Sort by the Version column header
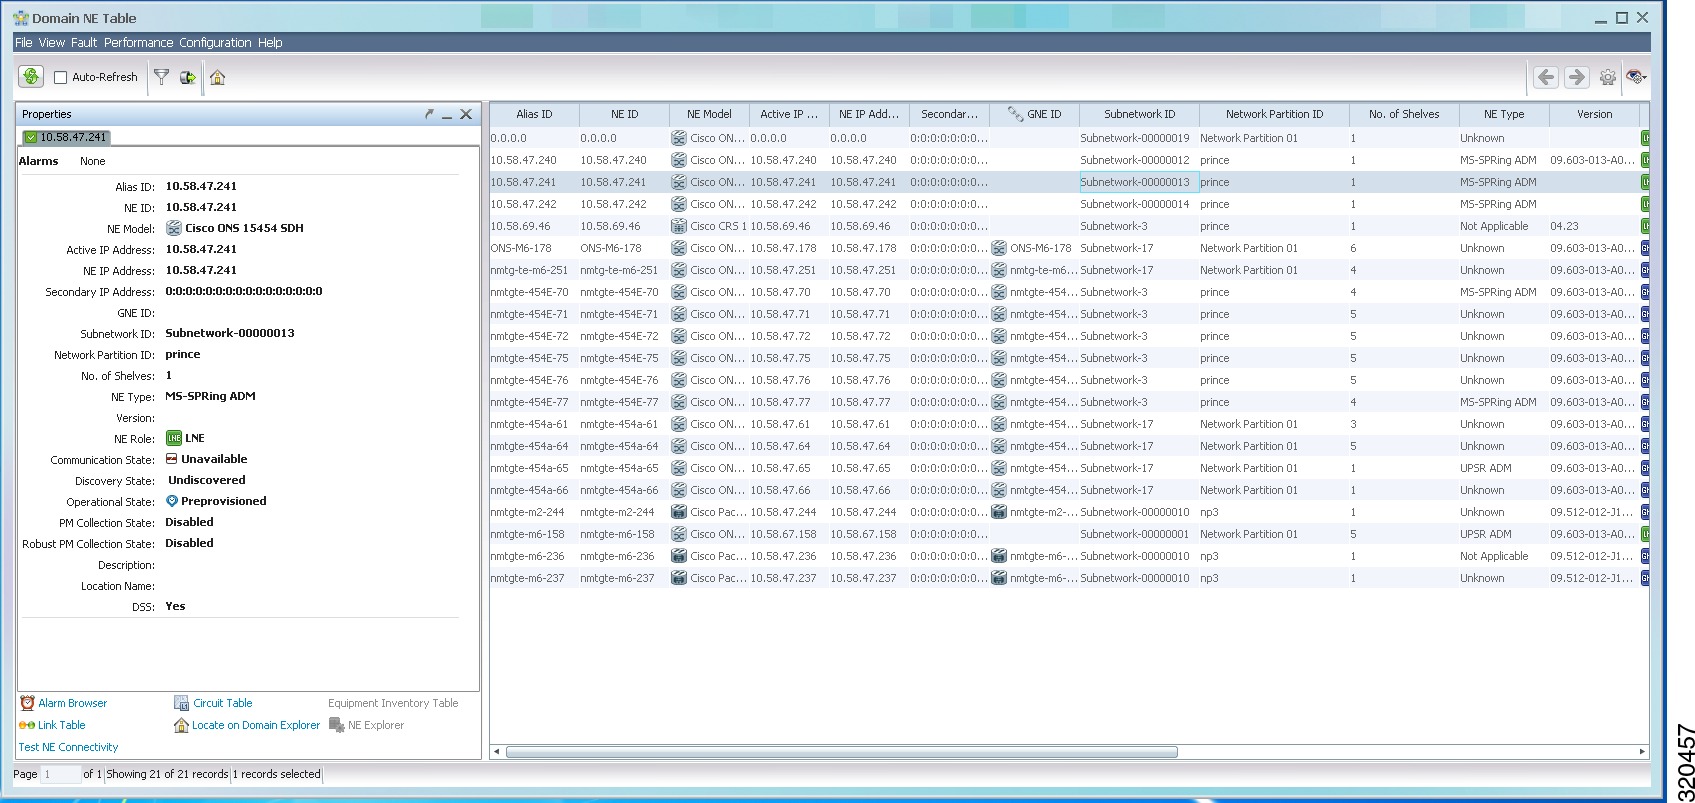The width and height of the screenshot is (1695, 803). (1594, 114)
